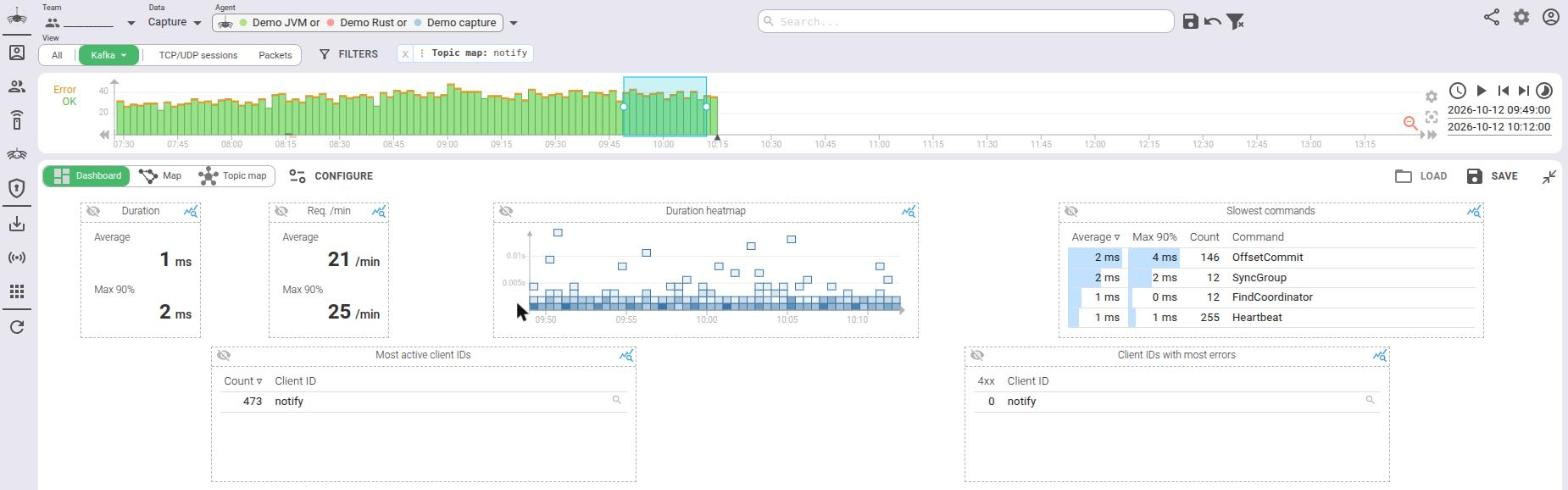Expand the Data Capture dropdown
Viewport: 1568px width, 490px height.
174,22
